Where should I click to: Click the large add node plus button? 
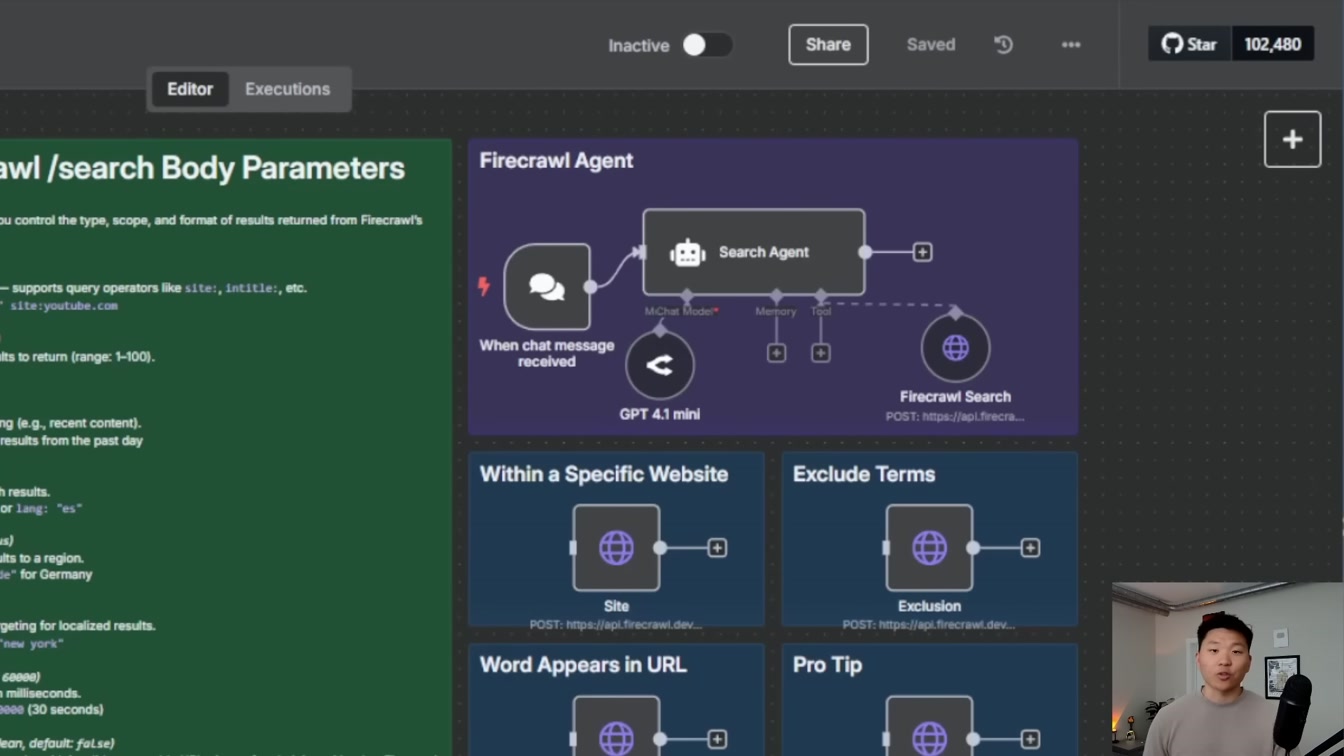1292,139
